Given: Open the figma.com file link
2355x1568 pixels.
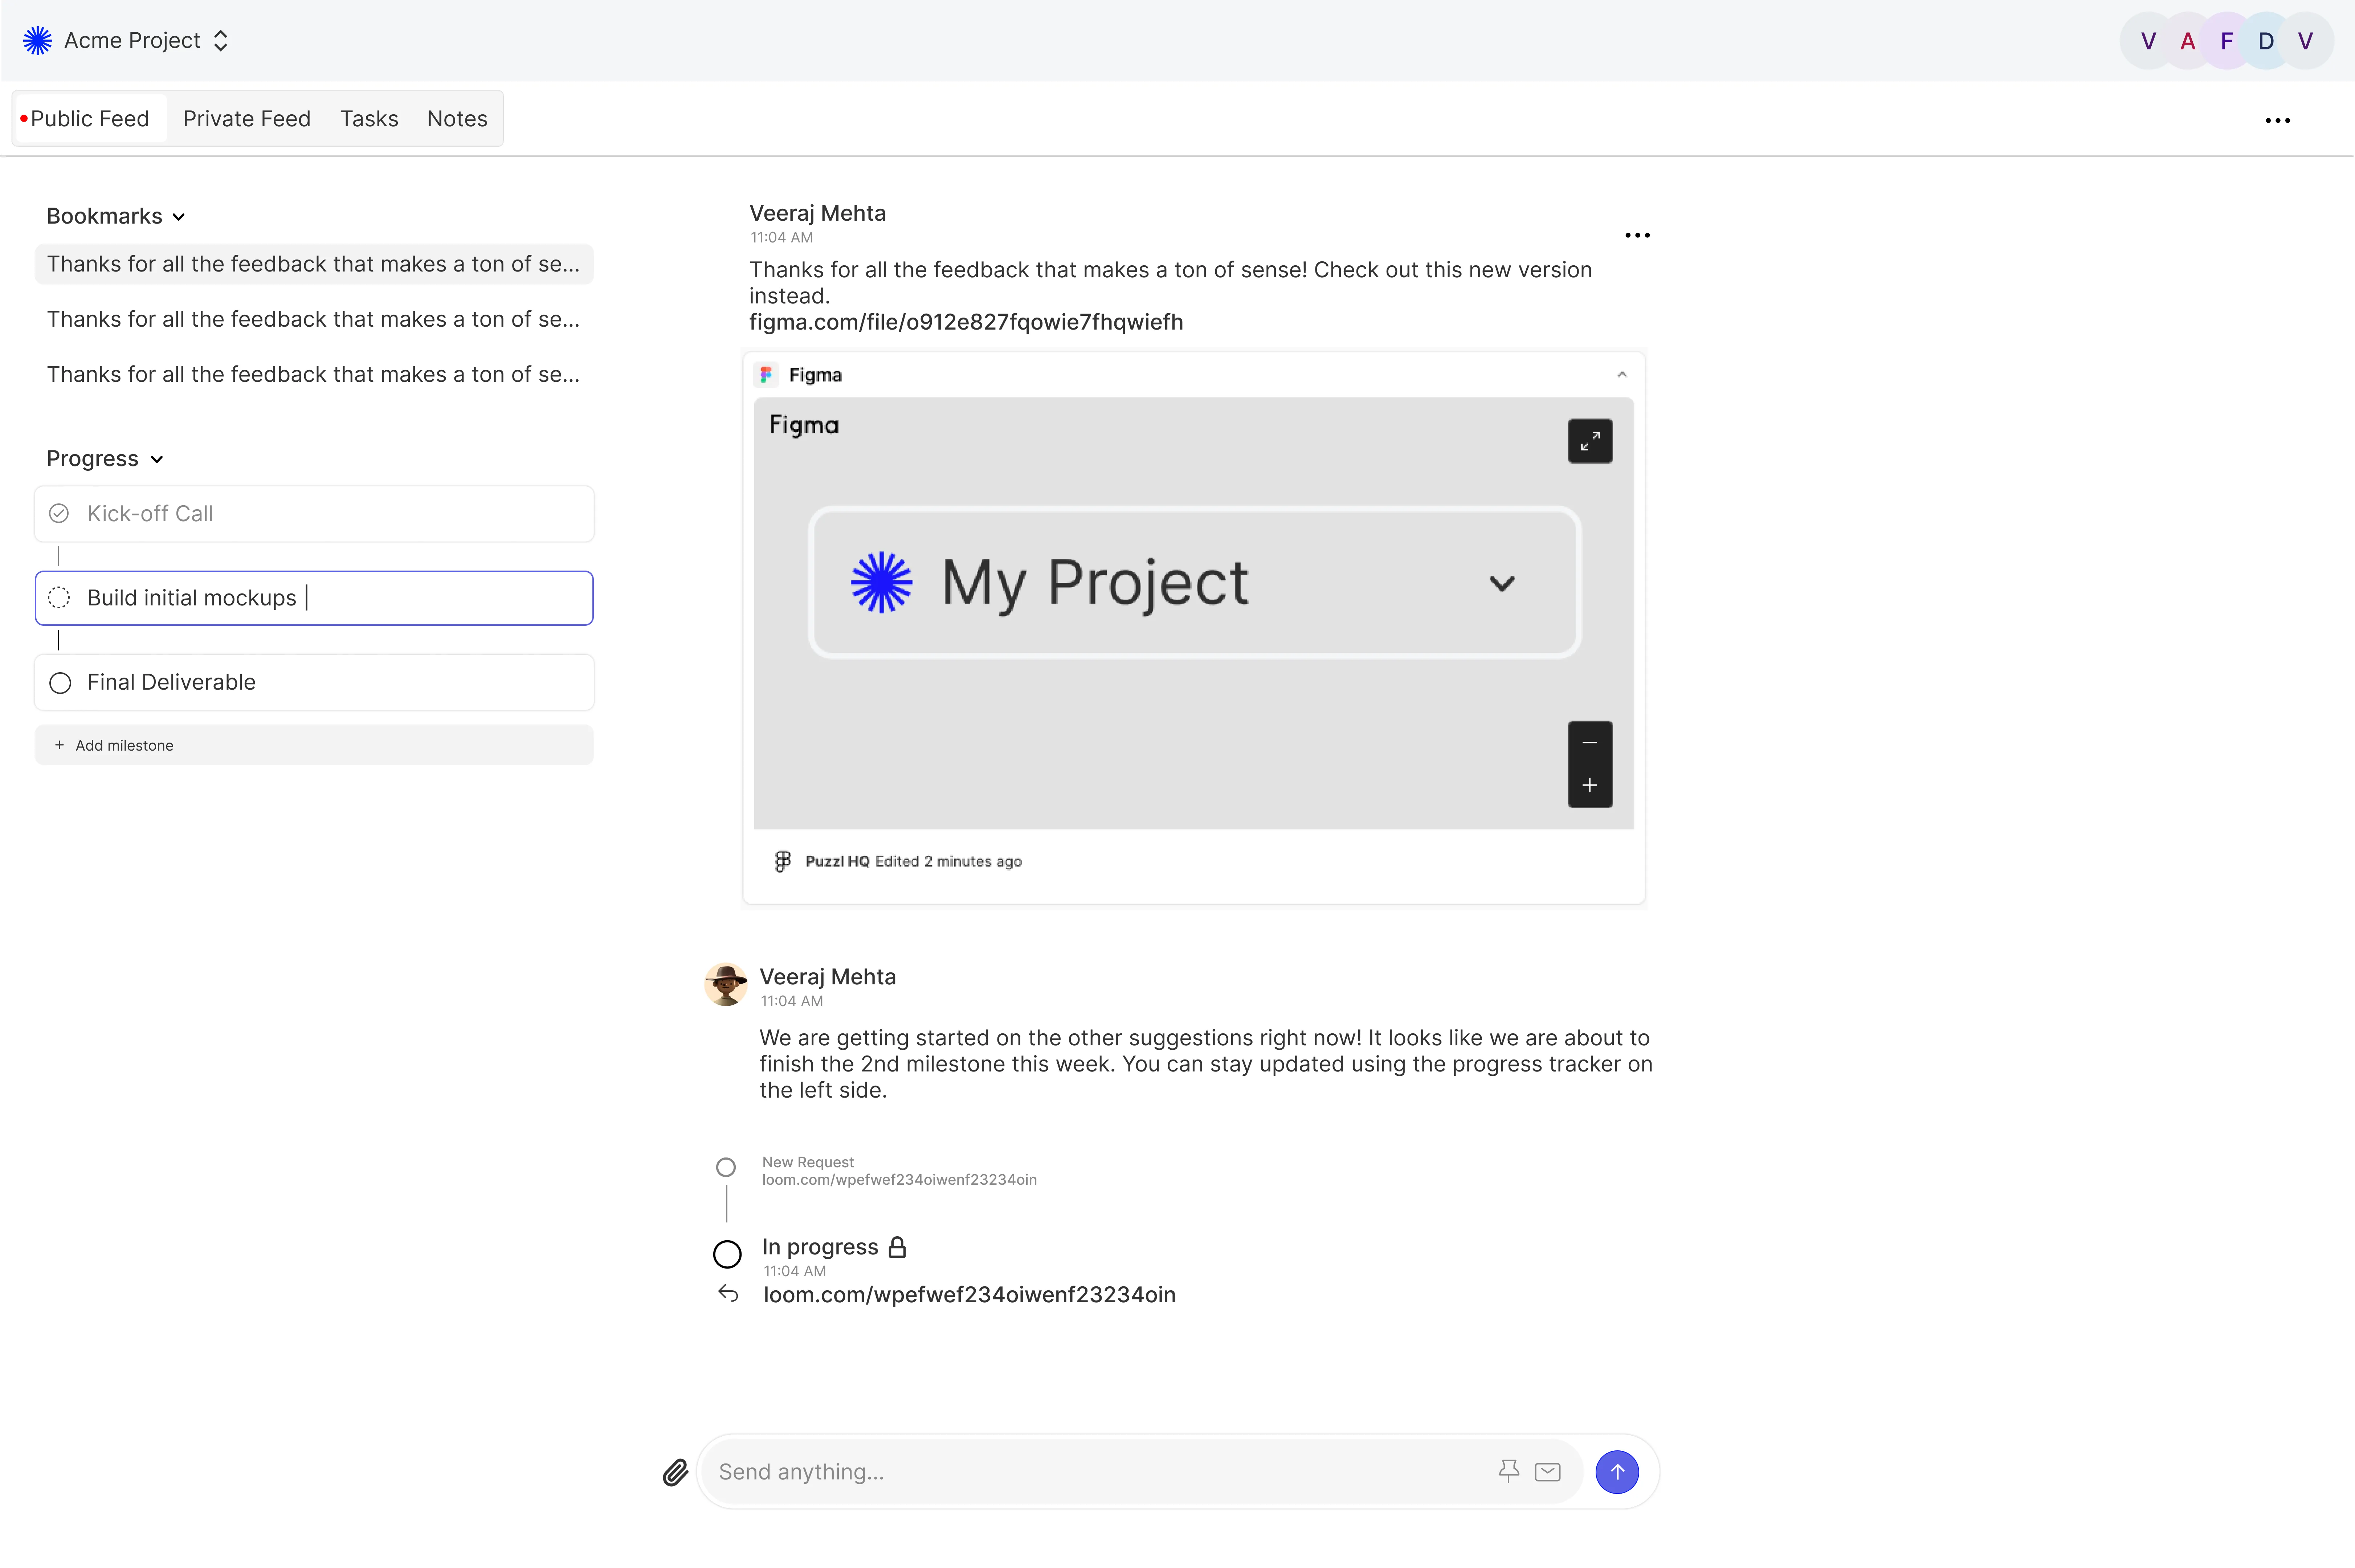Looking at the screenshot, I should tap(966, 322).
